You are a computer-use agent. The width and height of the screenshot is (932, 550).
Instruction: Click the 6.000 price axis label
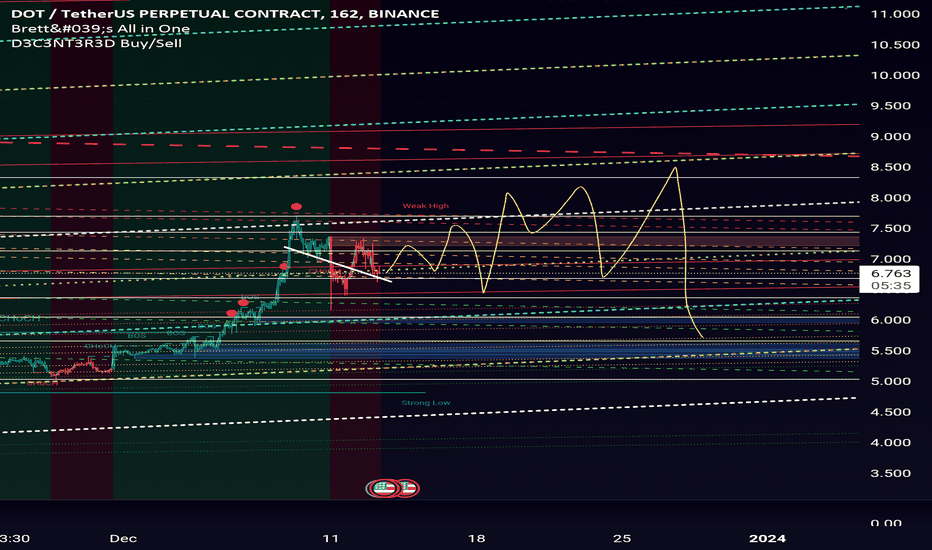(890, 320)
